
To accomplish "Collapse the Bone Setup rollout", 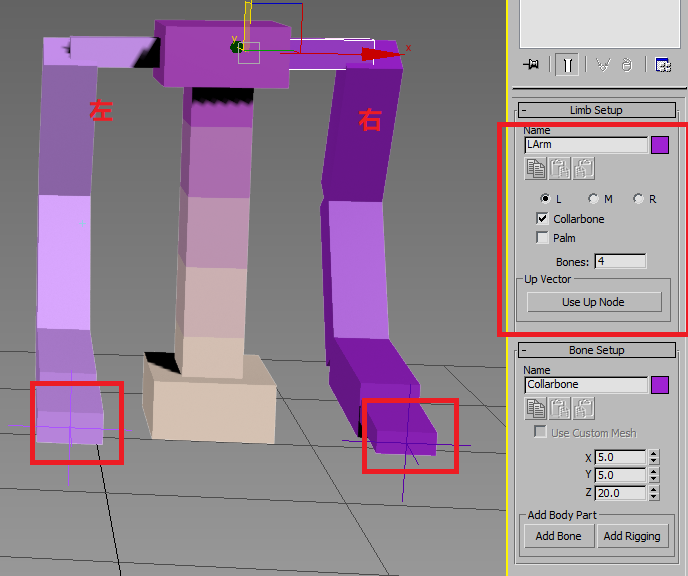I will click(x=596, y=350).
